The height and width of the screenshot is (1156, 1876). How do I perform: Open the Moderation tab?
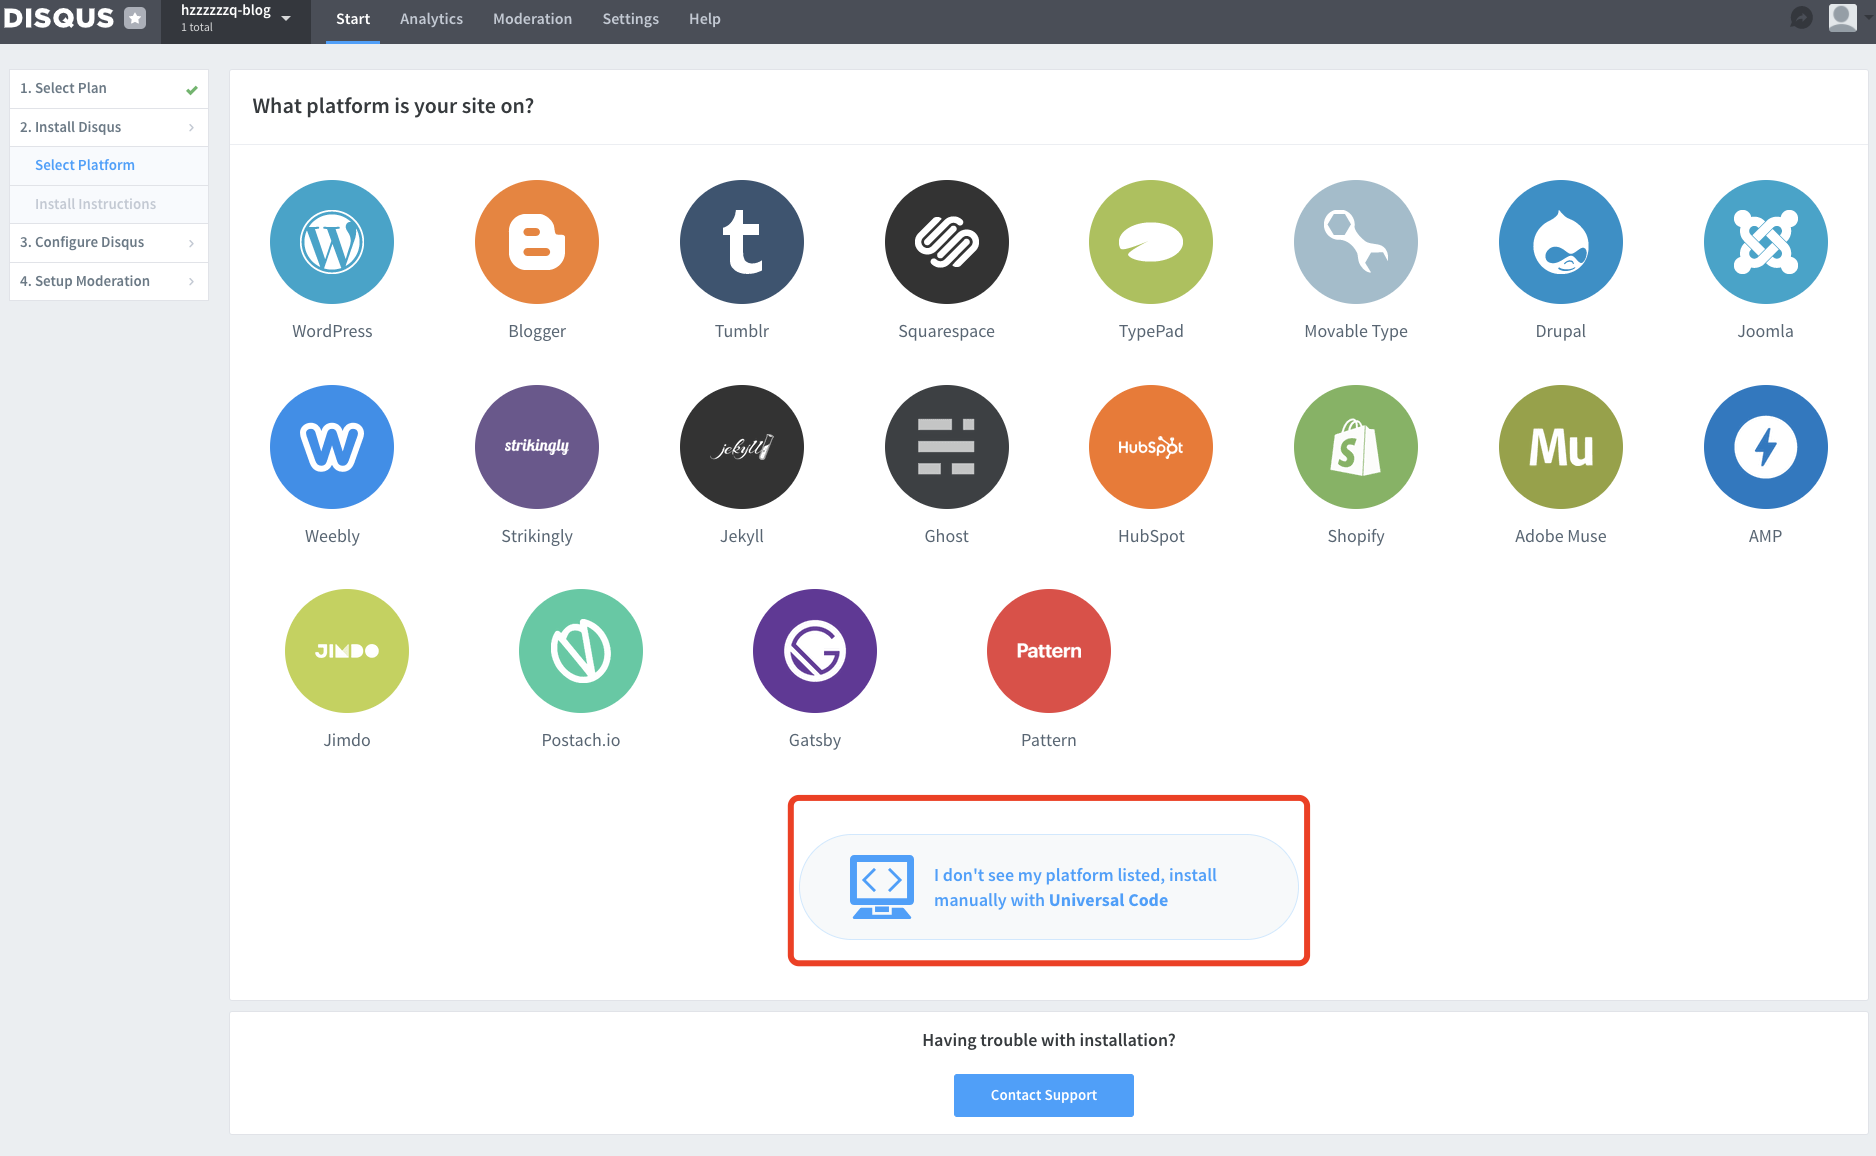[532, 19]
